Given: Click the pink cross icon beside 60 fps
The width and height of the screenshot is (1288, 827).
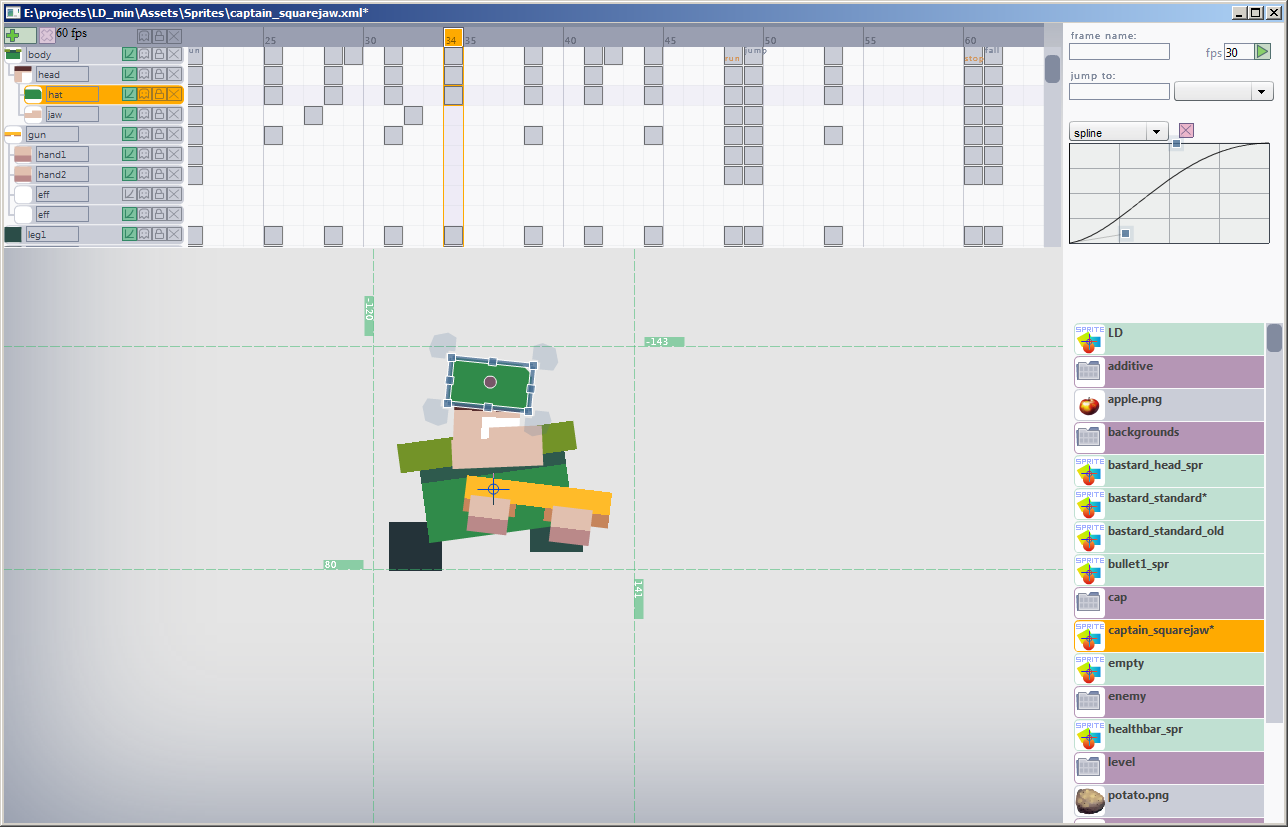Looking at the screenshot, I should point(47,35).
